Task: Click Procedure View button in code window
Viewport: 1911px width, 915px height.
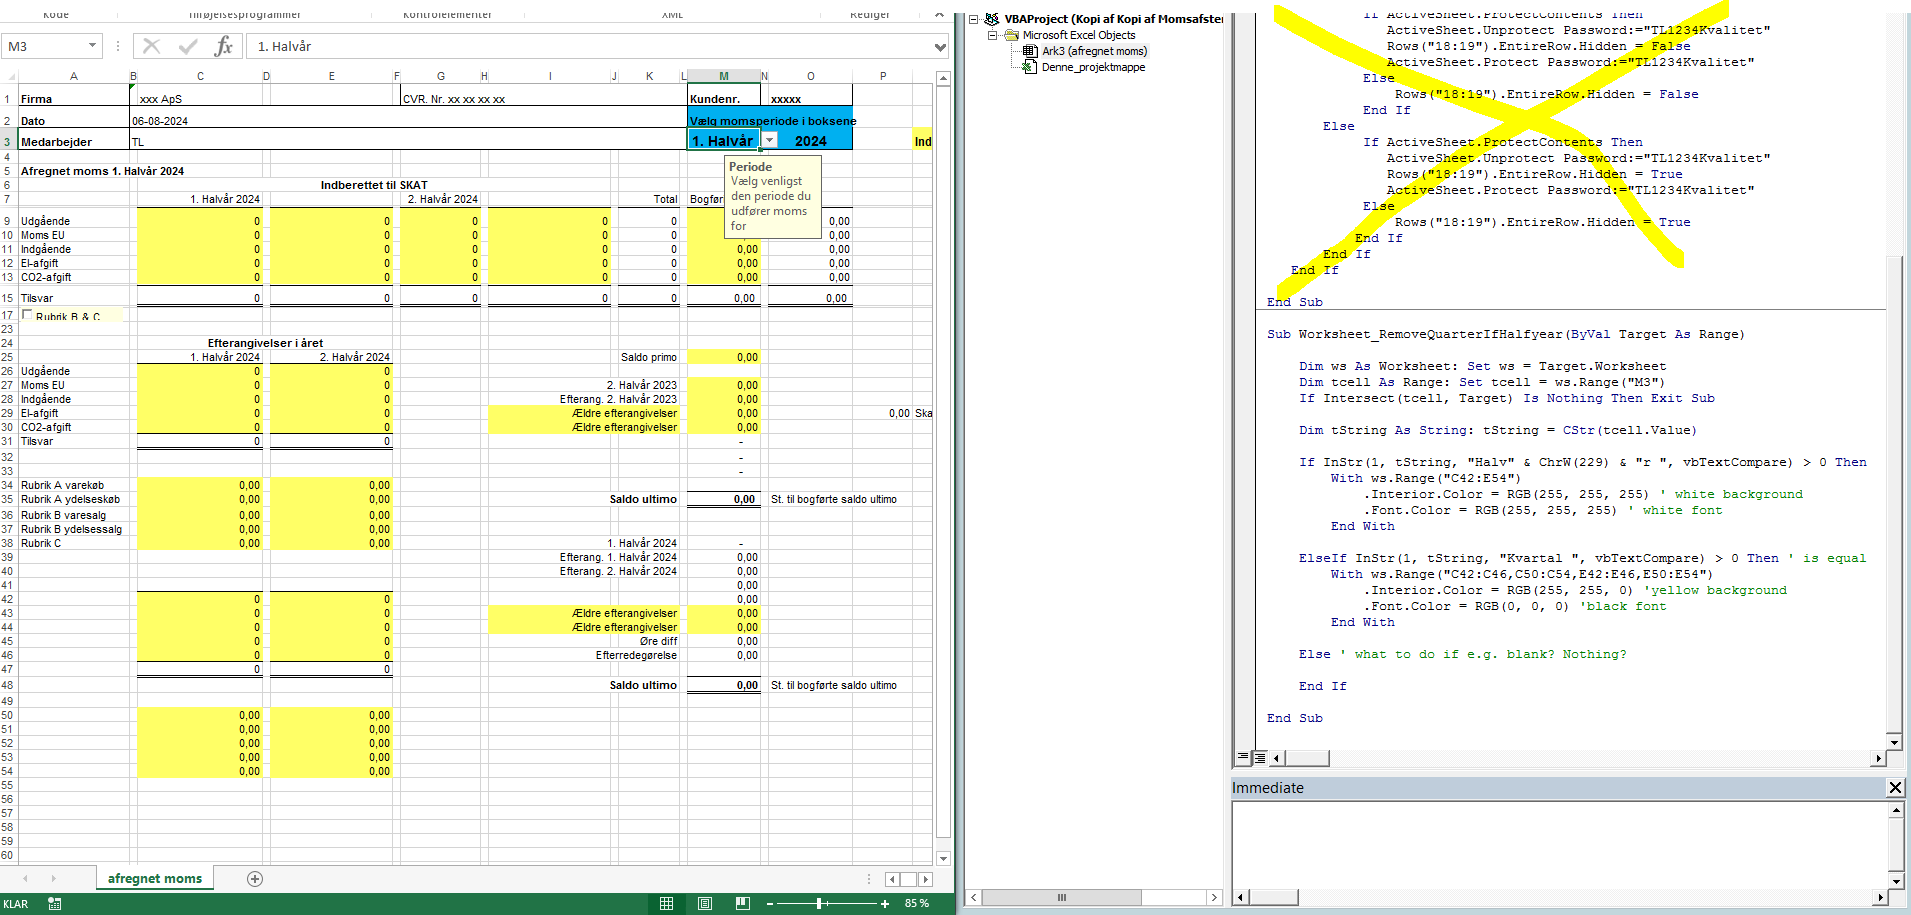Action: pyautogui.click(x=1244, y=757)
